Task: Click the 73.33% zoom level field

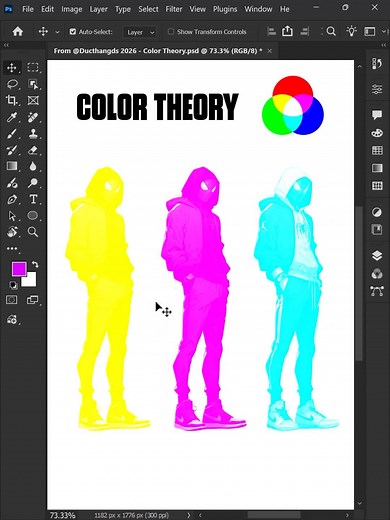Action: click(62, 515)
